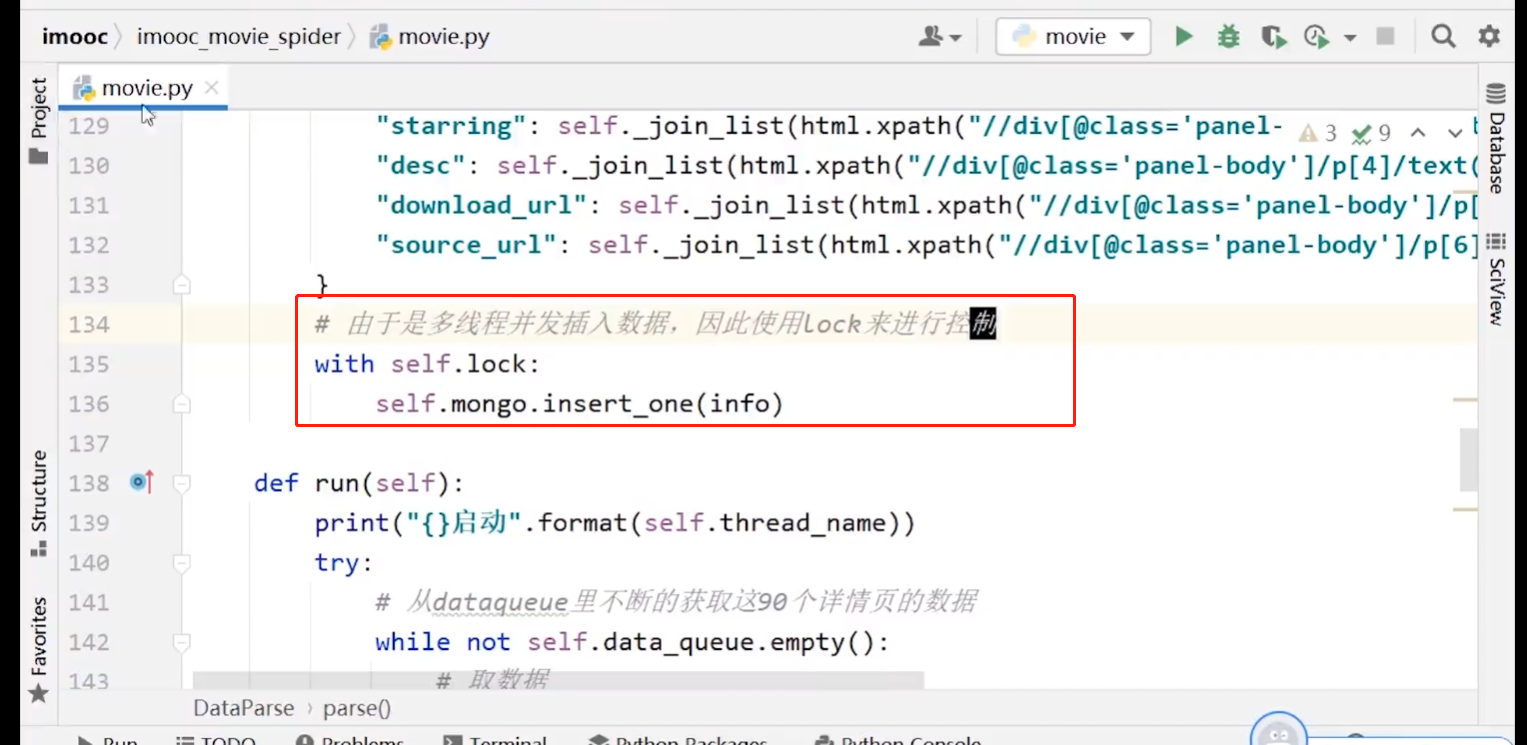Start debugging with the bug icon
Screen dimensions: 1527x745
tap(1228, 37)
